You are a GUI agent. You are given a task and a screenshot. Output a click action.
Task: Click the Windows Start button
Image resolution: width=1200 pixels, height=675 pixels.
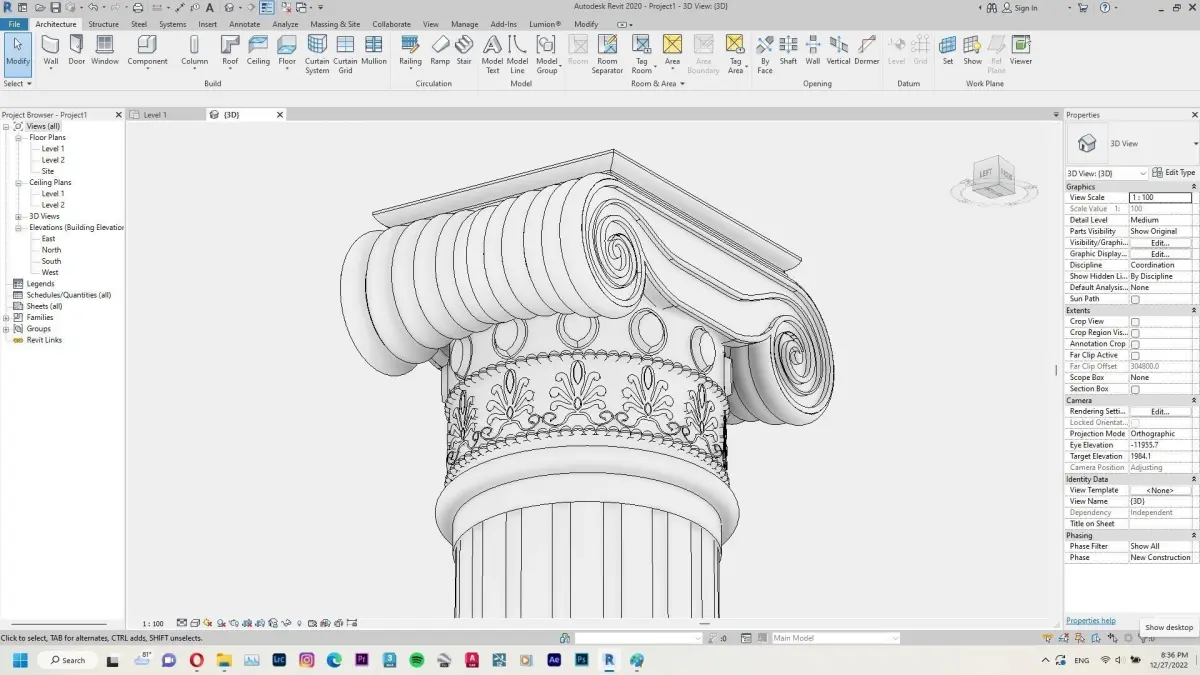(x=19, y=660)
